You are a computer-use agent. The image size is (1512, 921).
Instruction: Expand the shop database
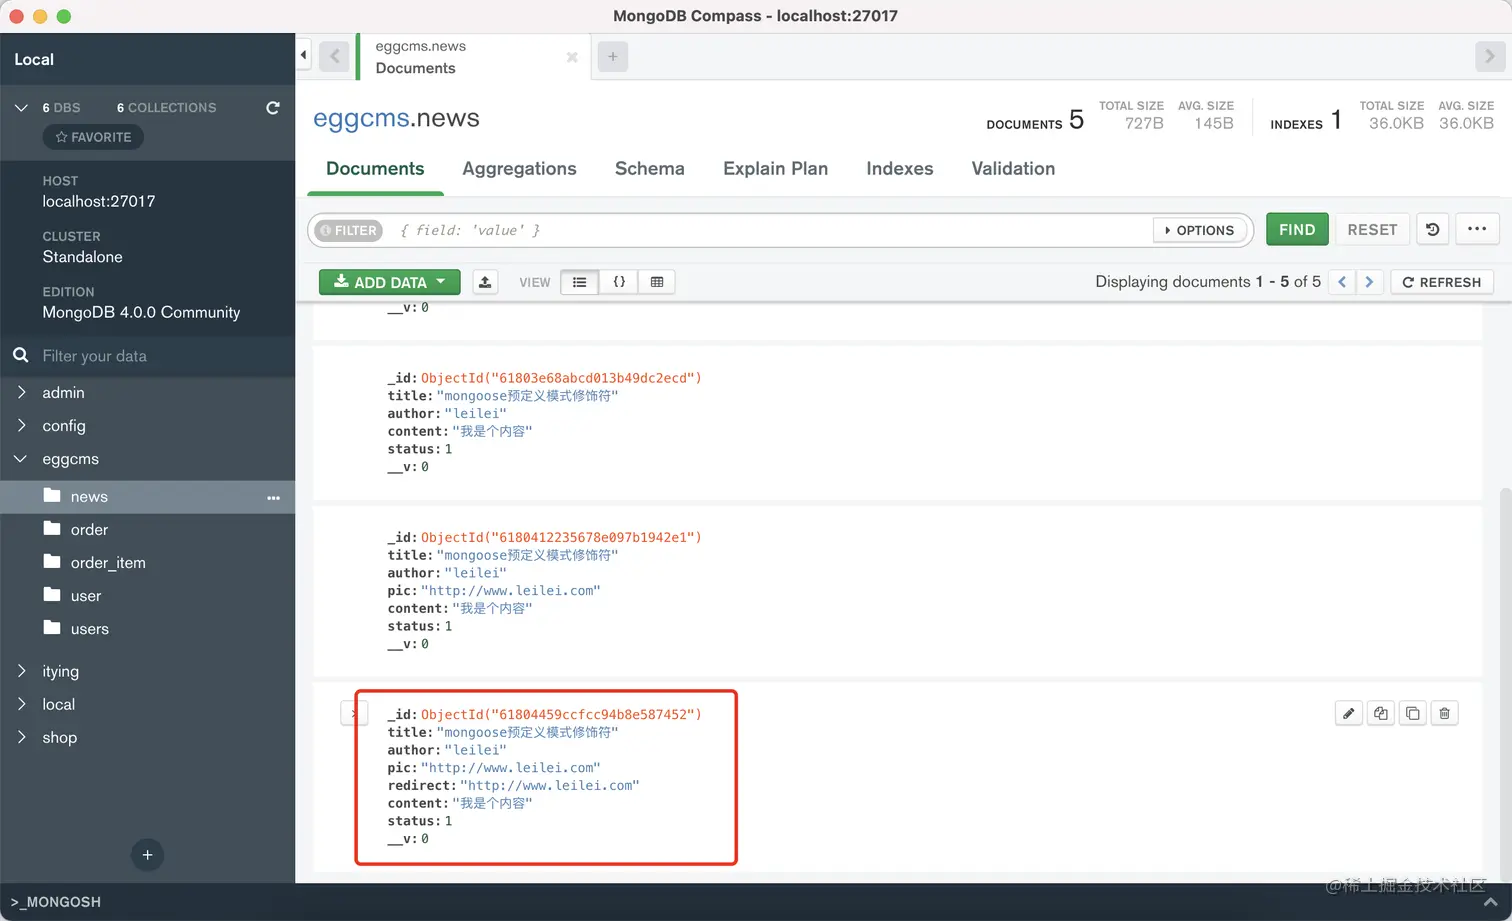point(21,737)
